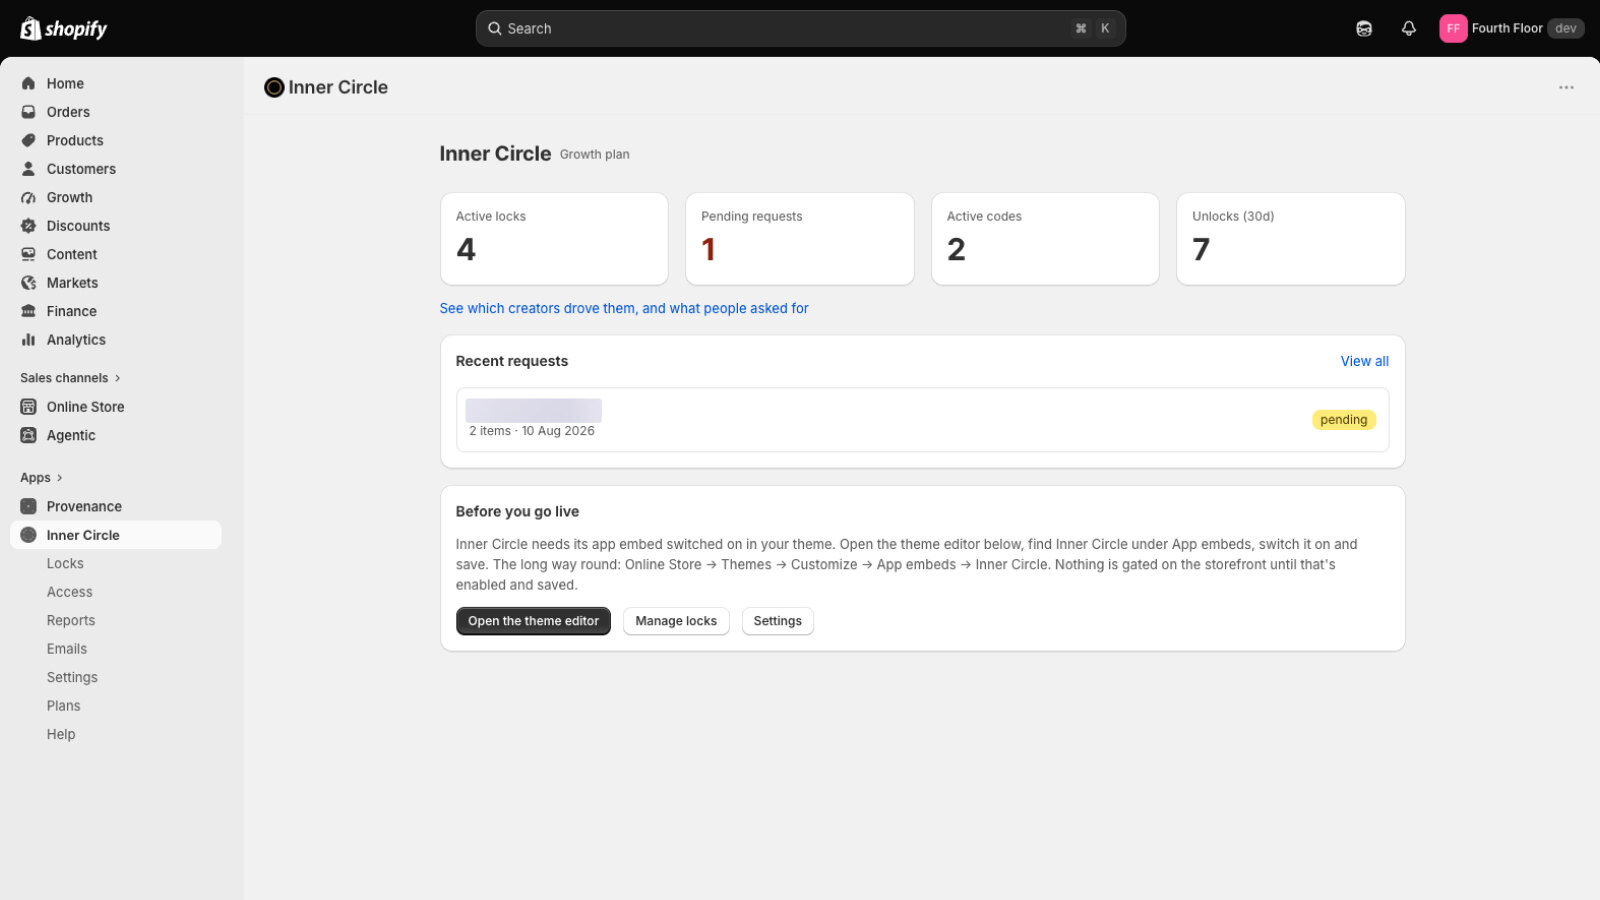The width and height of the screenshot is (1600, 900).
Task: Click the Discounts badge icon
Action: 28,226
